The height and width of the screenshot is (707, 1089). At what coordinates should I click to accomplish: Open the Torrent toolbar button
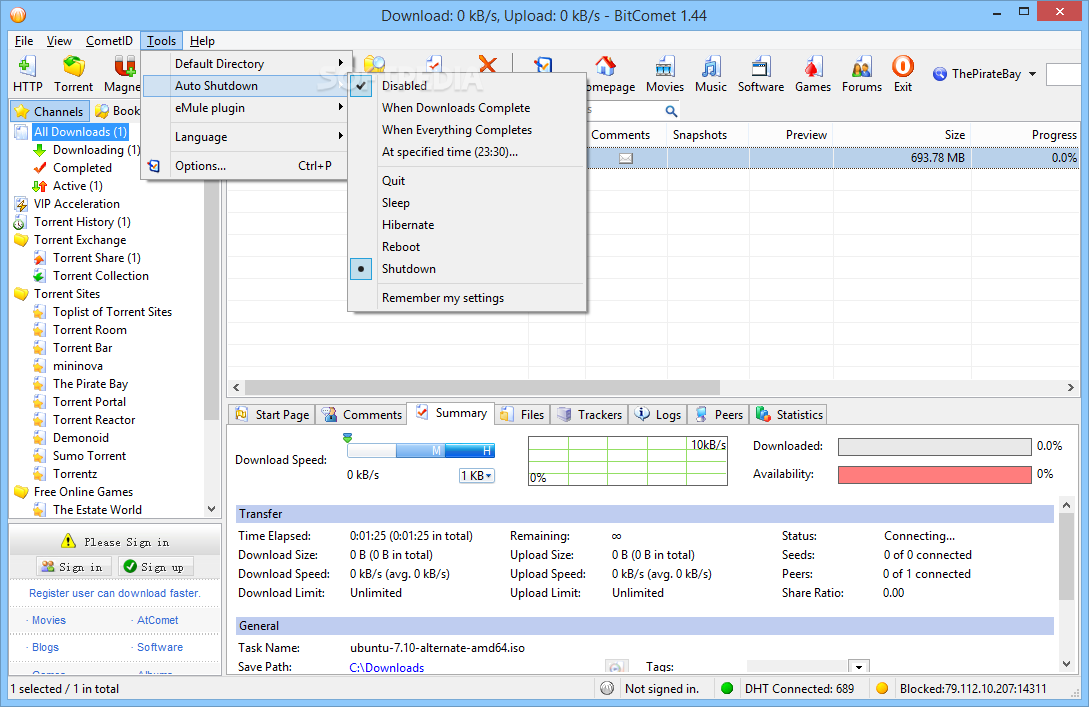tap(74, 74)
